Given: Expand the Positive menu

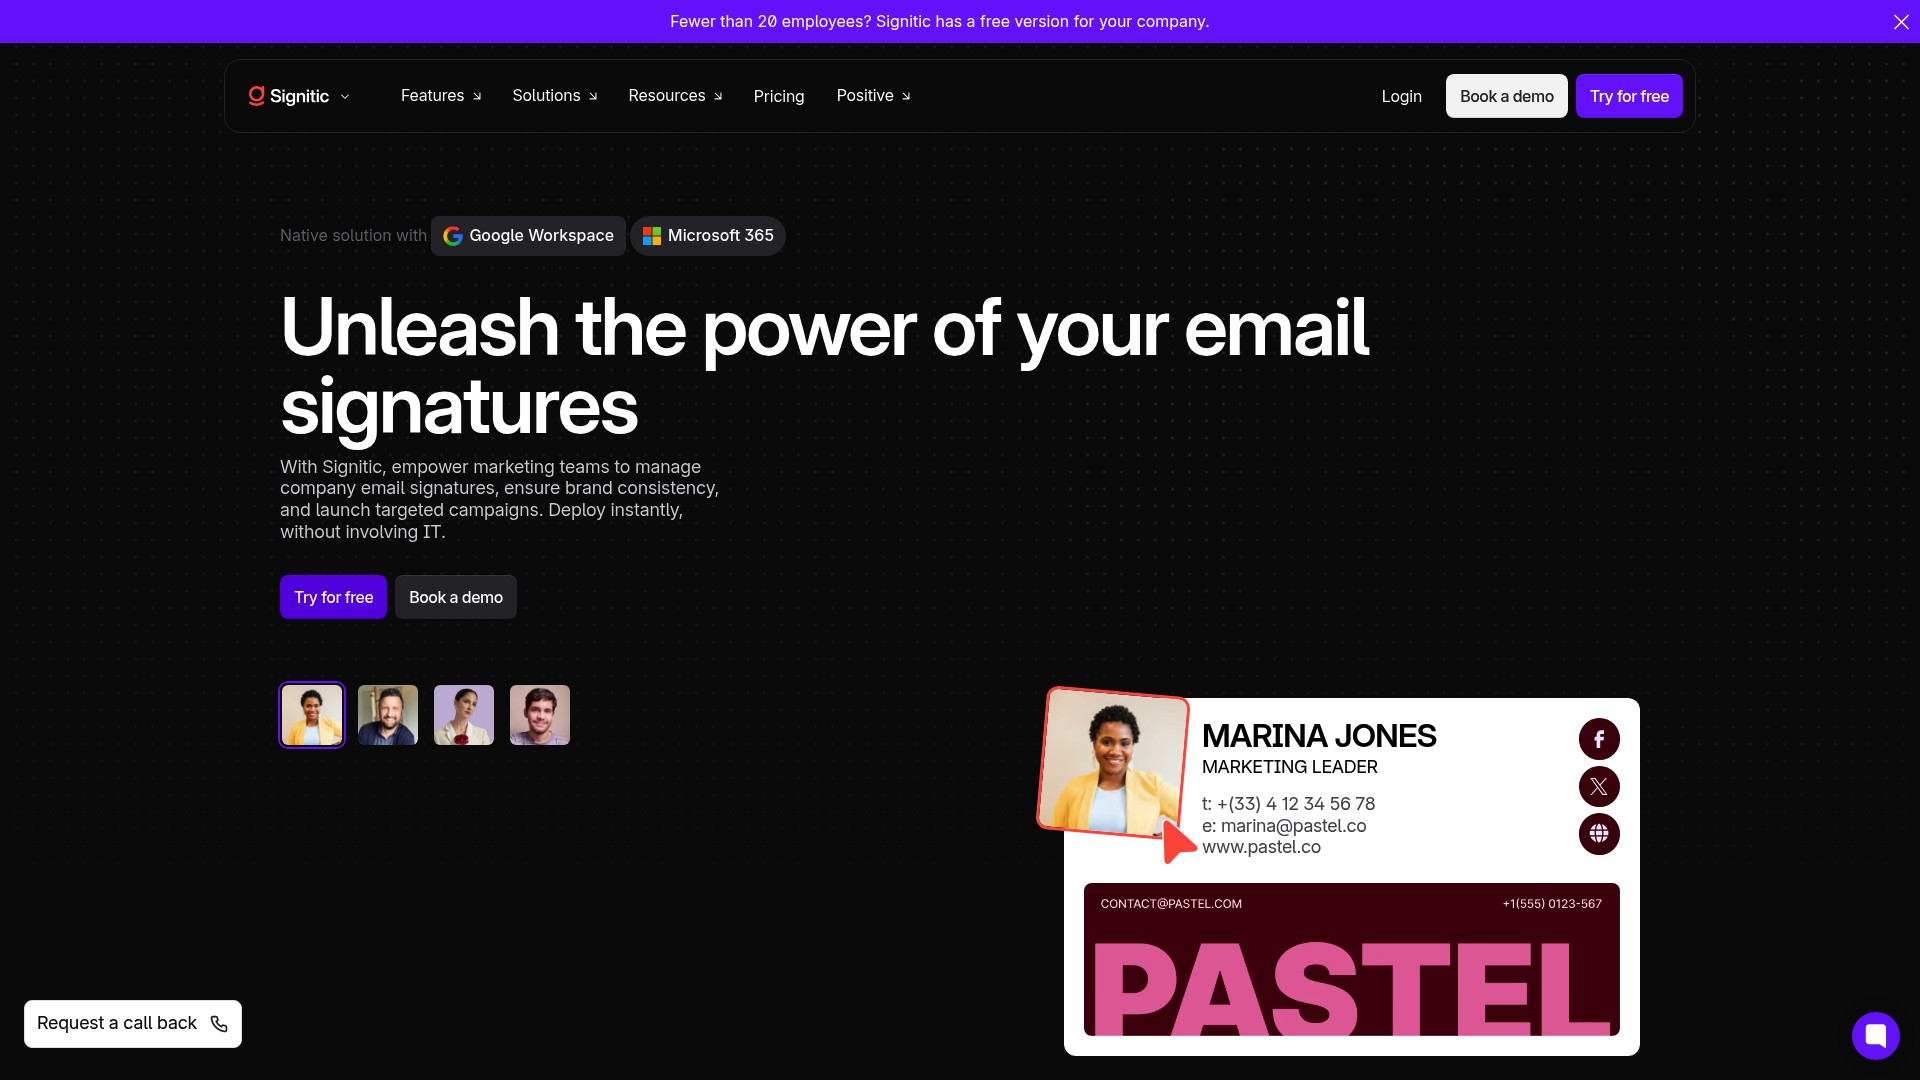Looking at the screenshot, I should tap(873, 96).
